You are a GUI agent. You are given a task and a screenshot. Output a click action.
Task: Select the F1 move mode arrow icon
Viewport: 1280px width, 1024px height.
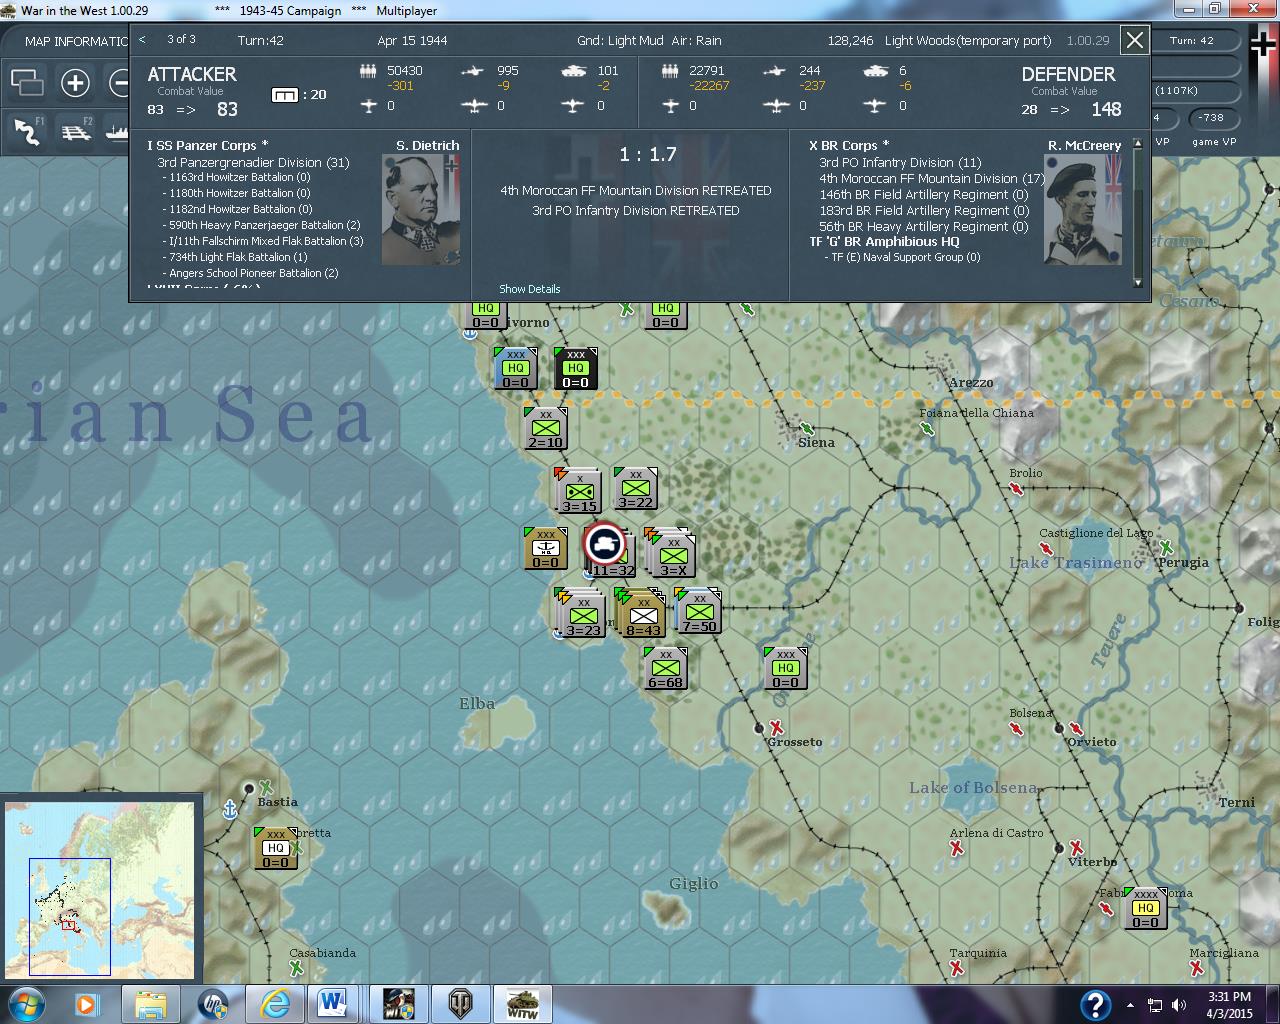27,131
